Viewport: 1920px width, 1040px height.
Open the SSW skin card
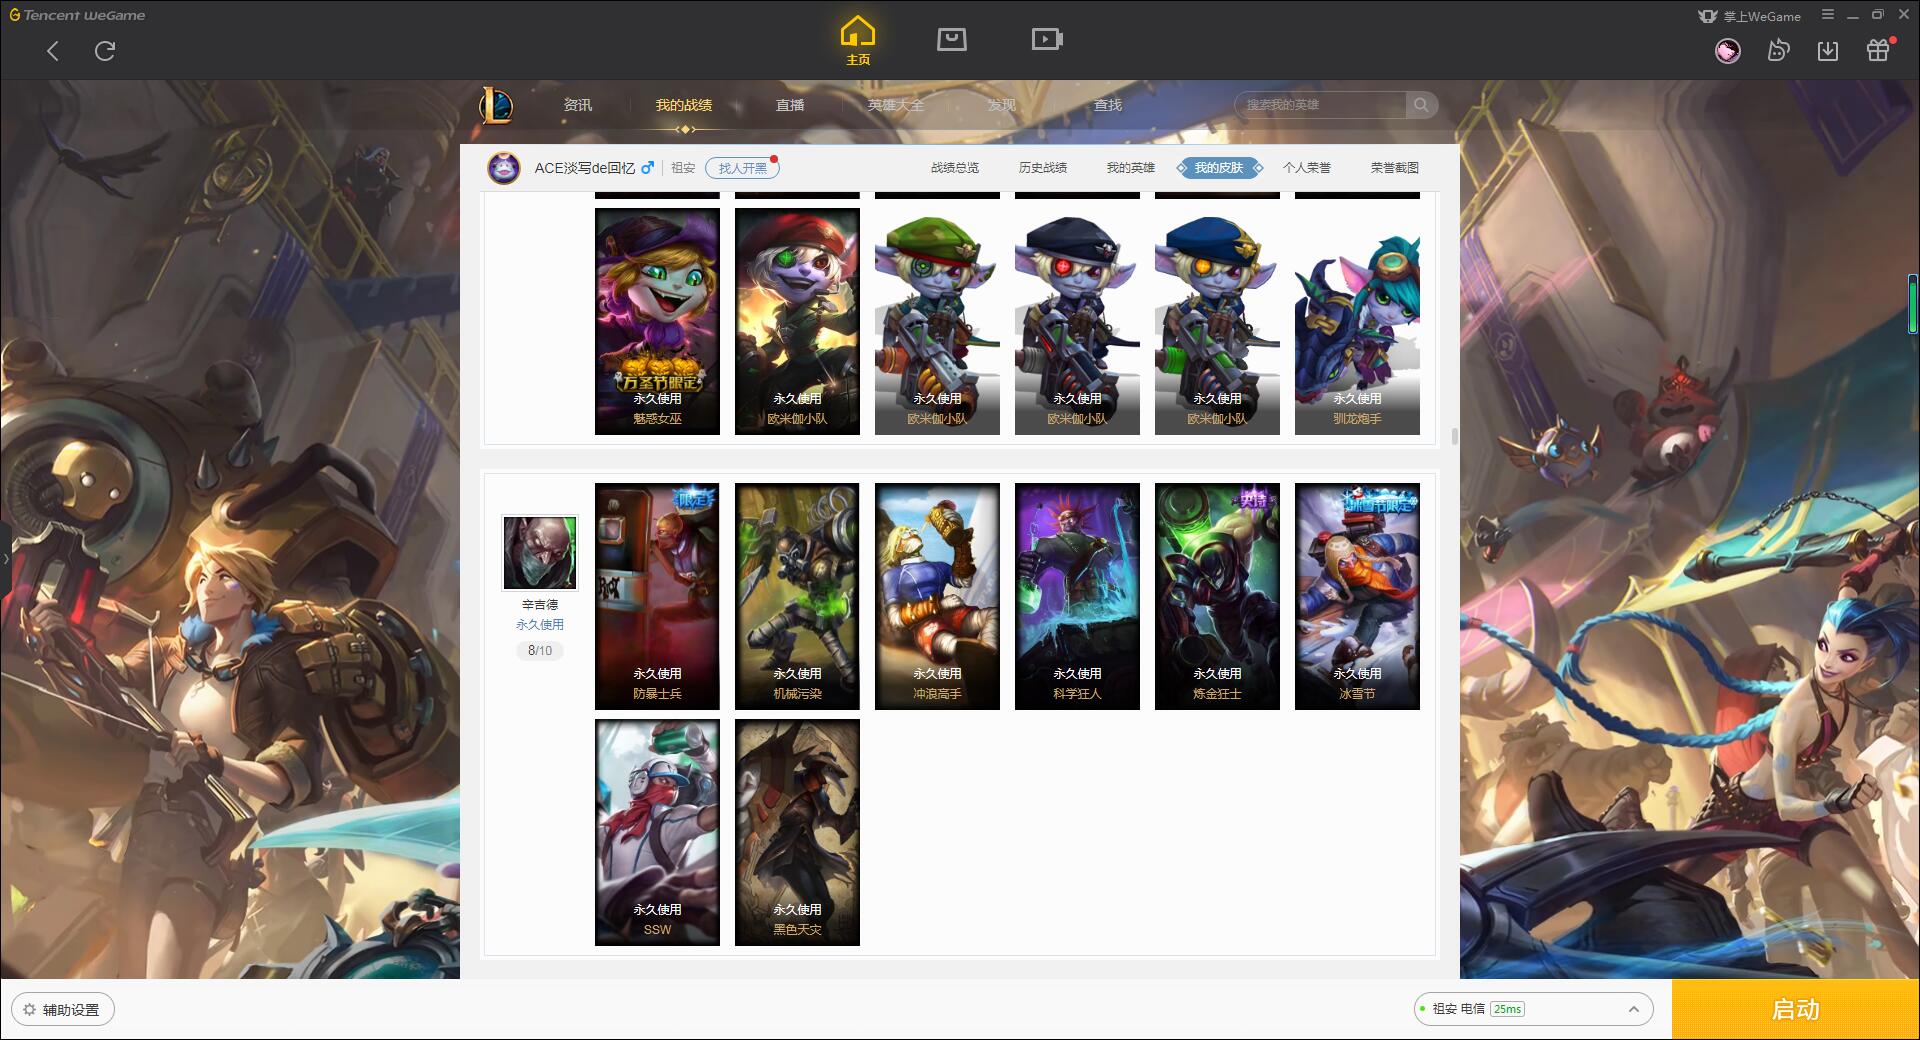(657, 832)
